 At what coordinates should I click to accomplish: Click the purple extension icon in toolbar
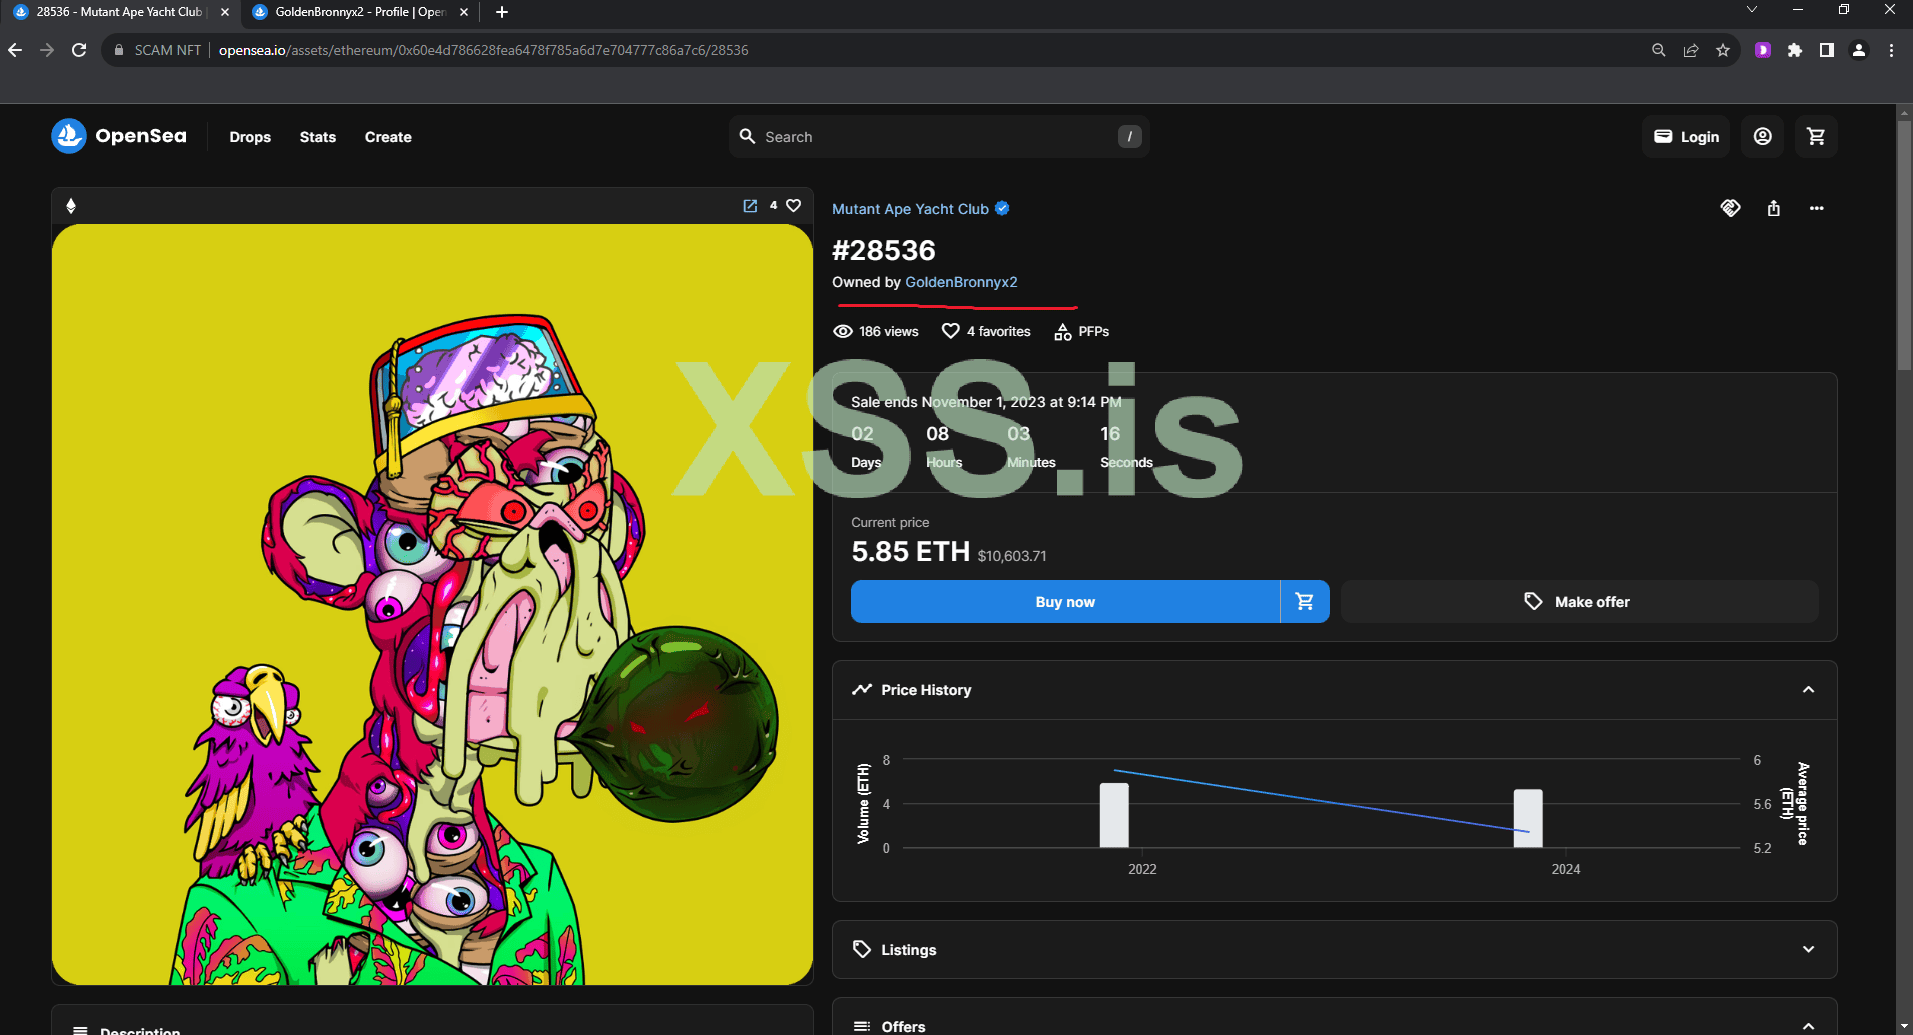(x=1763, y=50)
